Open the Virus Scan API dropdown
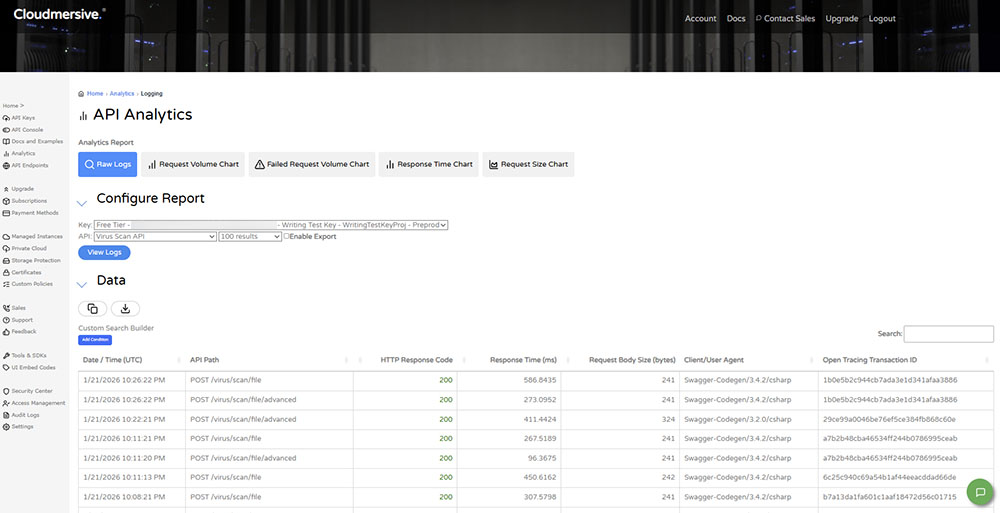 point(155,237)
